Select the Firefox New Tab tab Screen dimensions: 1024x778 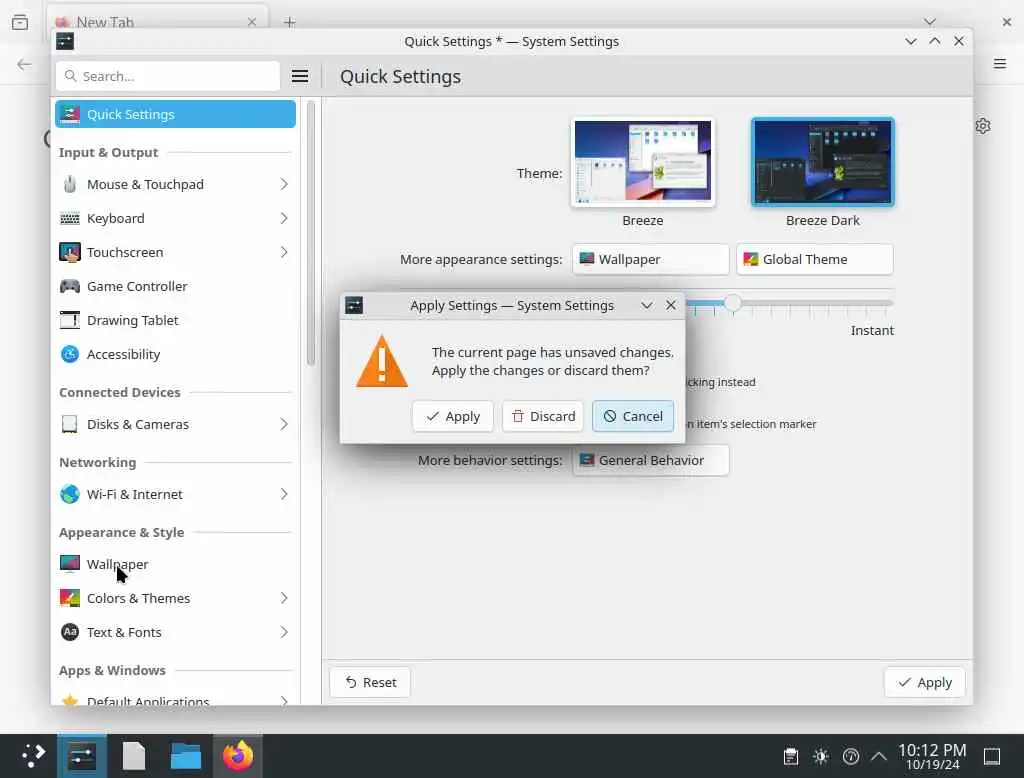point(157,22)
